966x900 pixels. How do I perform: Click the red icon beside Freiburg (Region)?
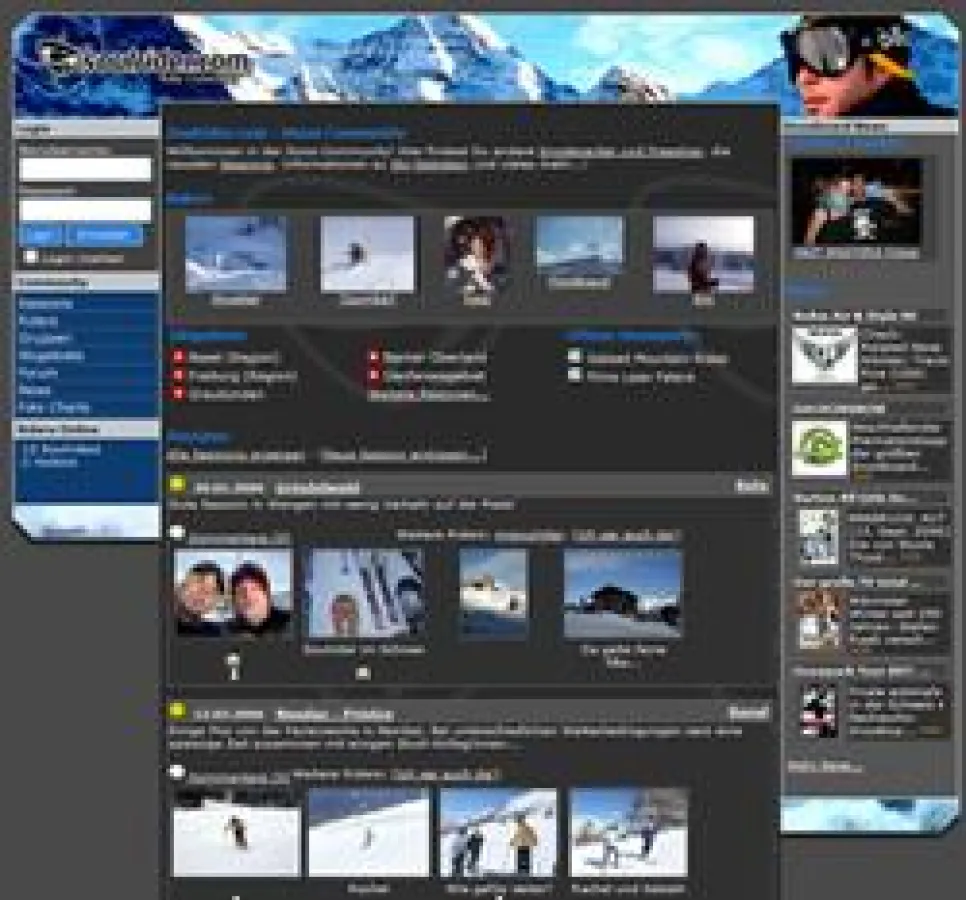click(x=178, y=375)
